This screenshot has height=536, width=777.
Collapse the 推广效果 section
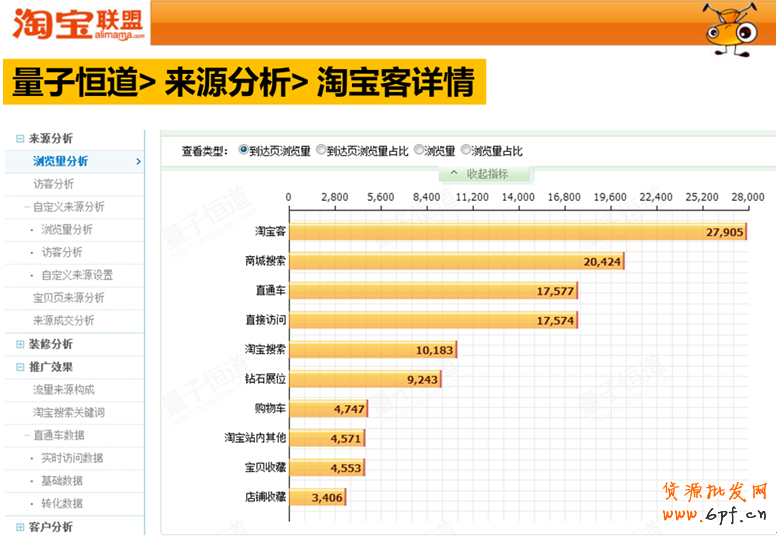pos(20,367)
